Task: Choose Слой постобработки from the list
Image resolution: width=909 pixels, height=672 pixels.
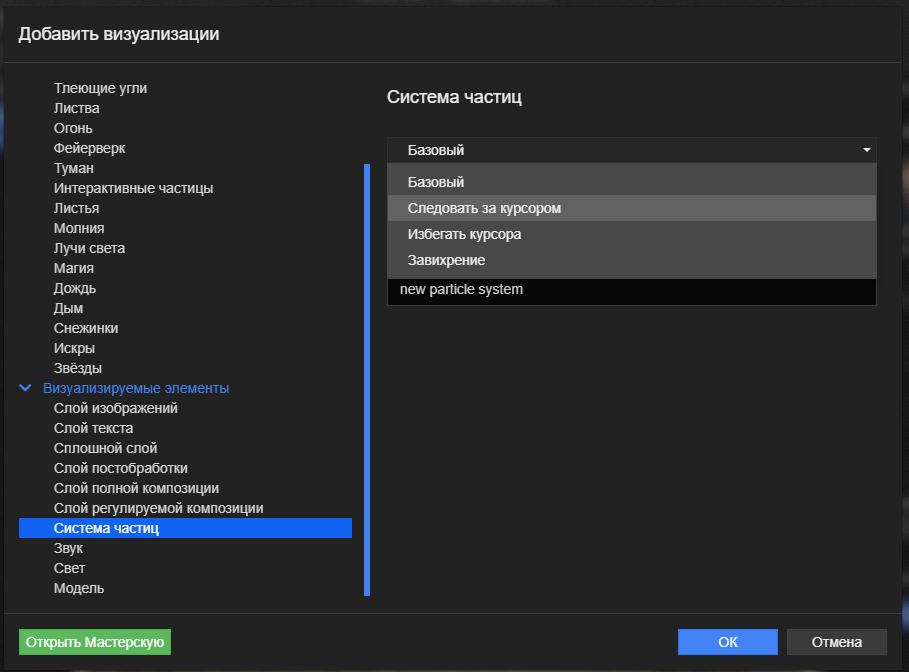Action: (x=120, y=468)
